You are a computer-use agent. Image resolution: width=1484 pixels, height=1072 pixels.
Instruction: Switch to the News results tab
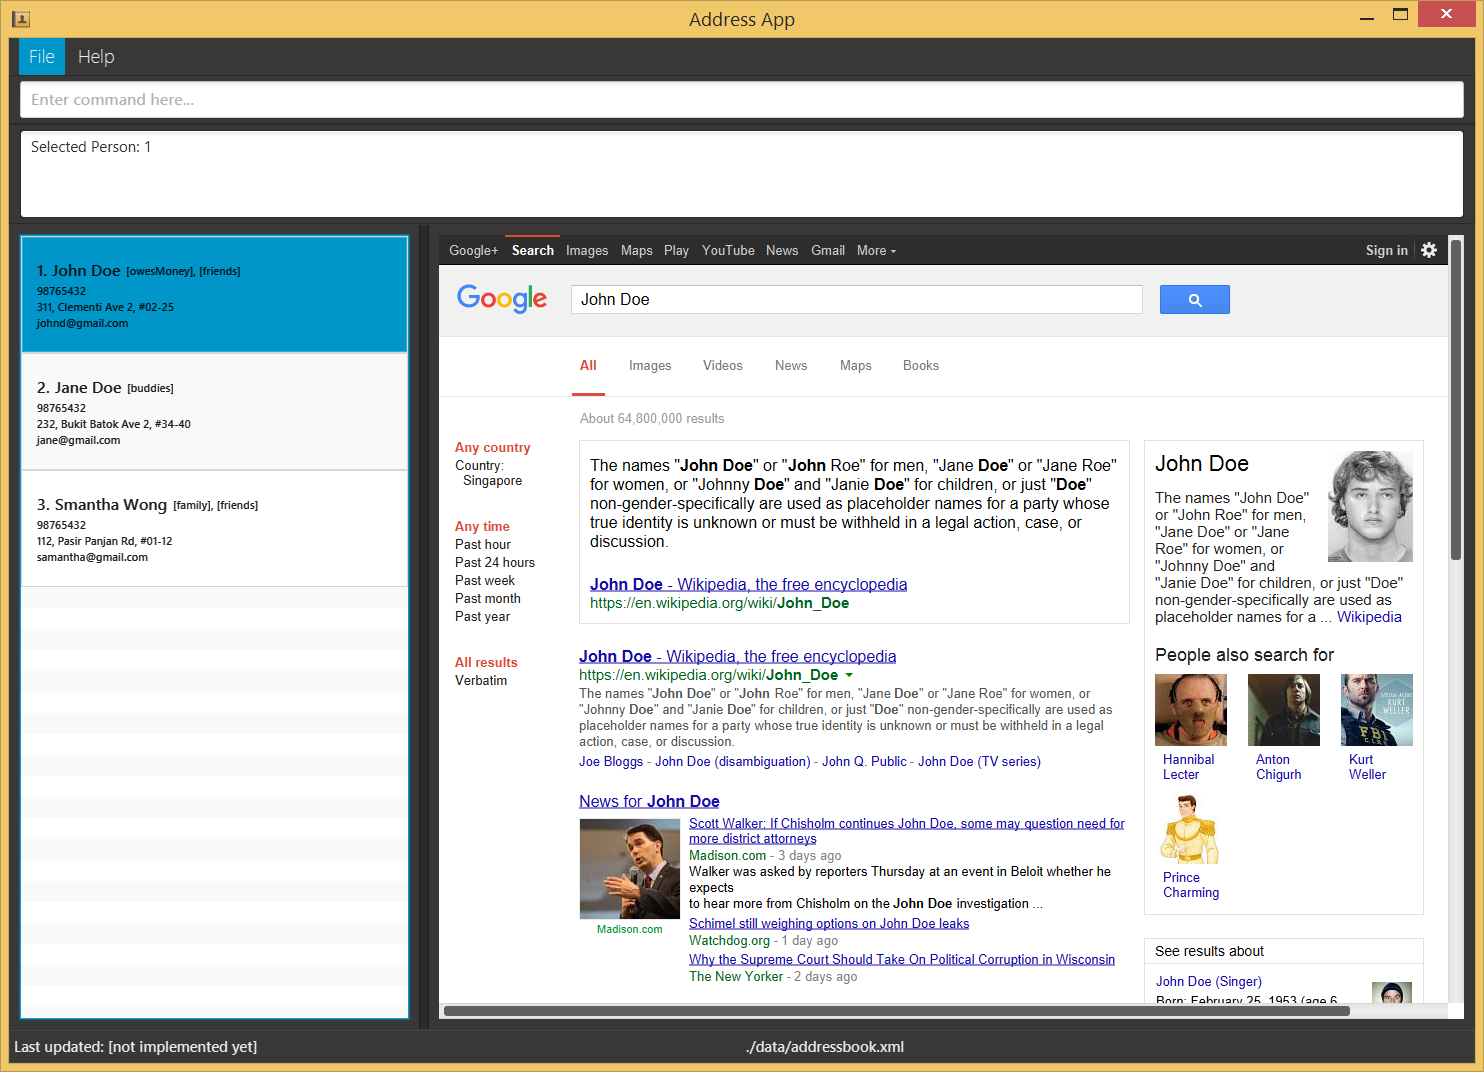[791, 366]
